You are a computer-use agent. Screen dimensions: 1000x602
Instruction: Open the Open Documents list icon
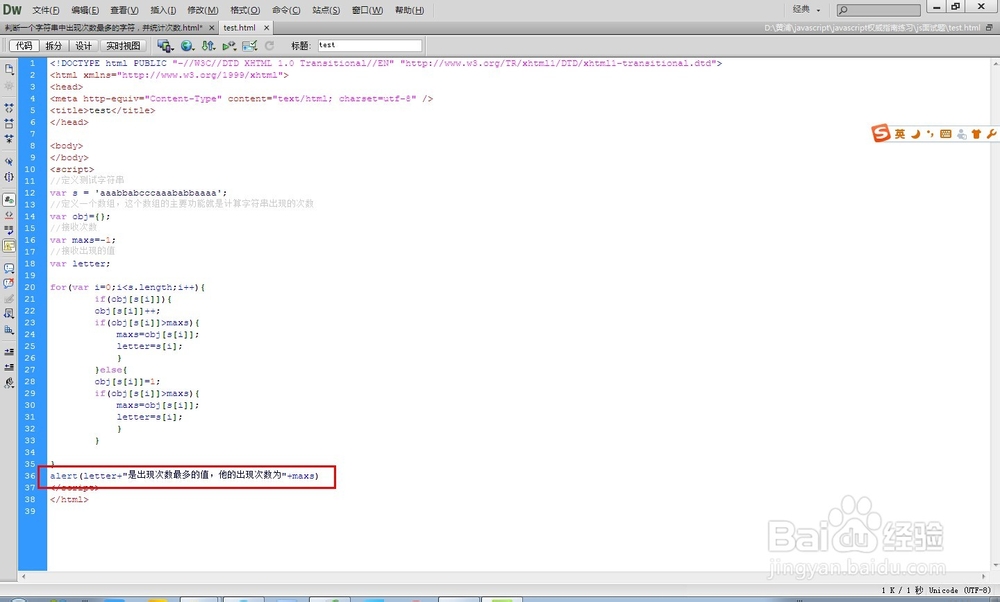point(9,69)
